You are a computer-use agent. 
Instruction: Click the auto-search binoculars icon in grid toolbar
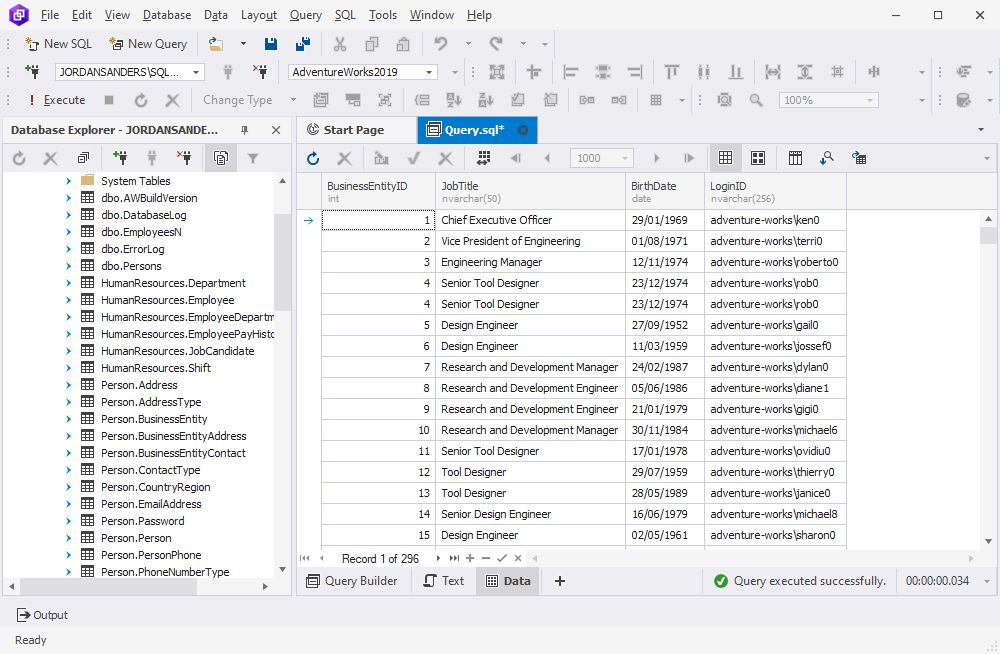827,158
